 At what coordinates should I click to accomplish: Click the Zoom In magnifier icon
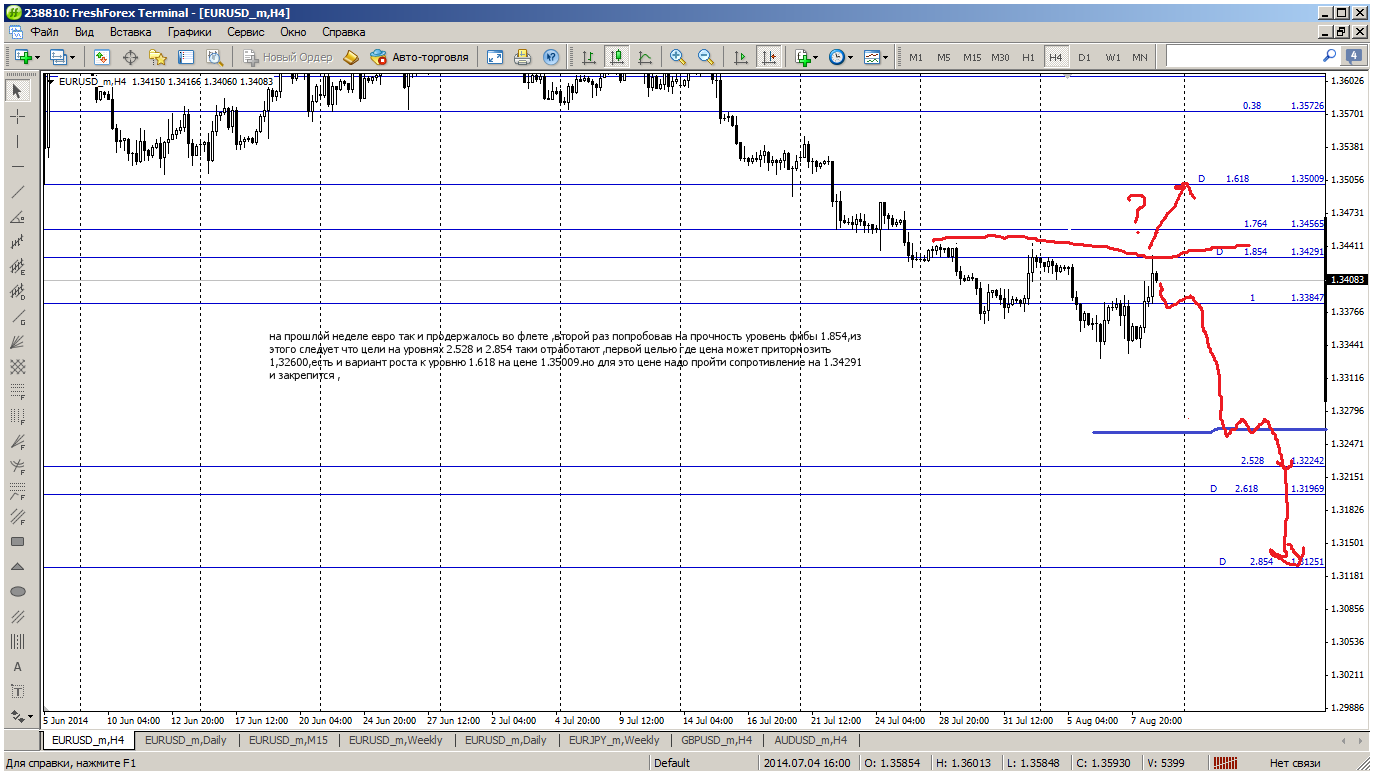click(678, 57)
